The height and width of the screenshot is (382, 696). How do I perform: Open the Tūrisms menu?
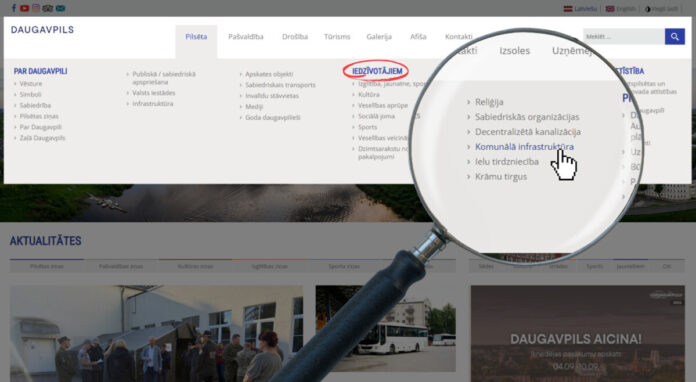click(337, 37)
